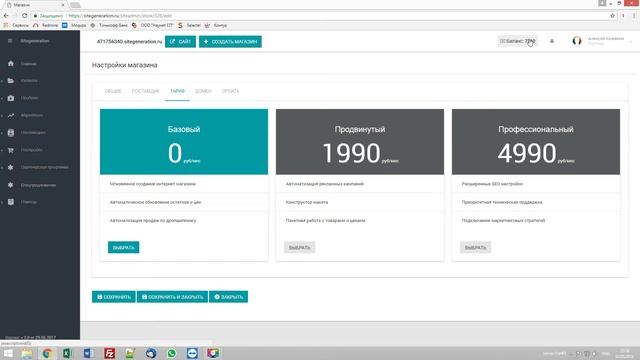Choose the Базовый plan with ВЫБРАТЬ
The width and height of the screenshot is (640, 360).
click(x=124, y=247)
